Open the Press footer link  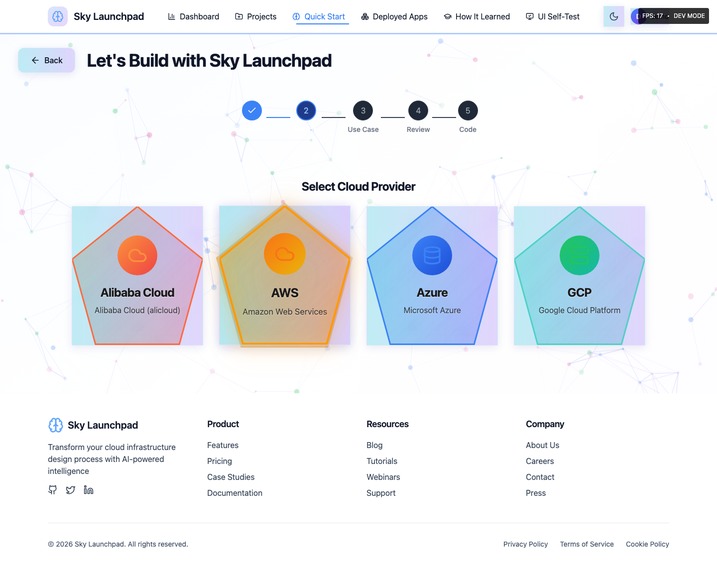pos(535,493)
